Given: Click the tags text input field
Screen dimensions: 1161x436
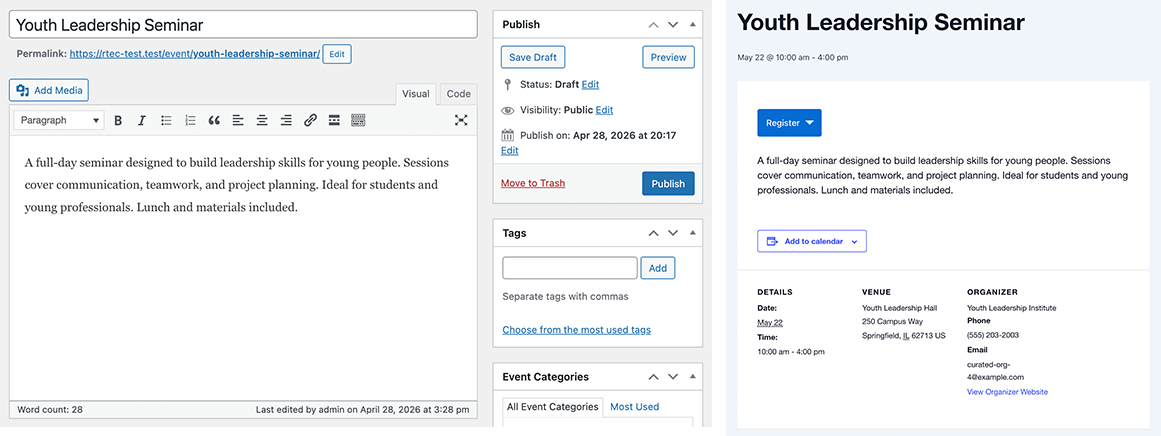Looking at the screenshot, I should (569, 268).
